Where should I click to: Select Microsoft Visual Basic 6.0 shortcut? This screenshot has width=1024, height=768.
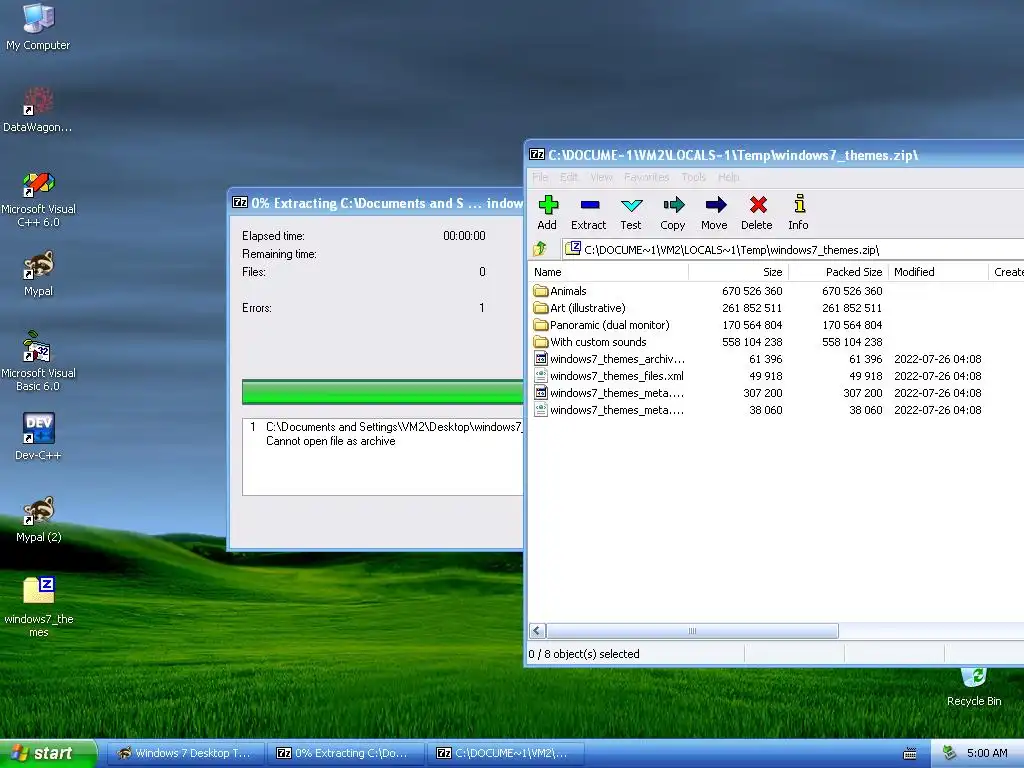pos(38,361)
